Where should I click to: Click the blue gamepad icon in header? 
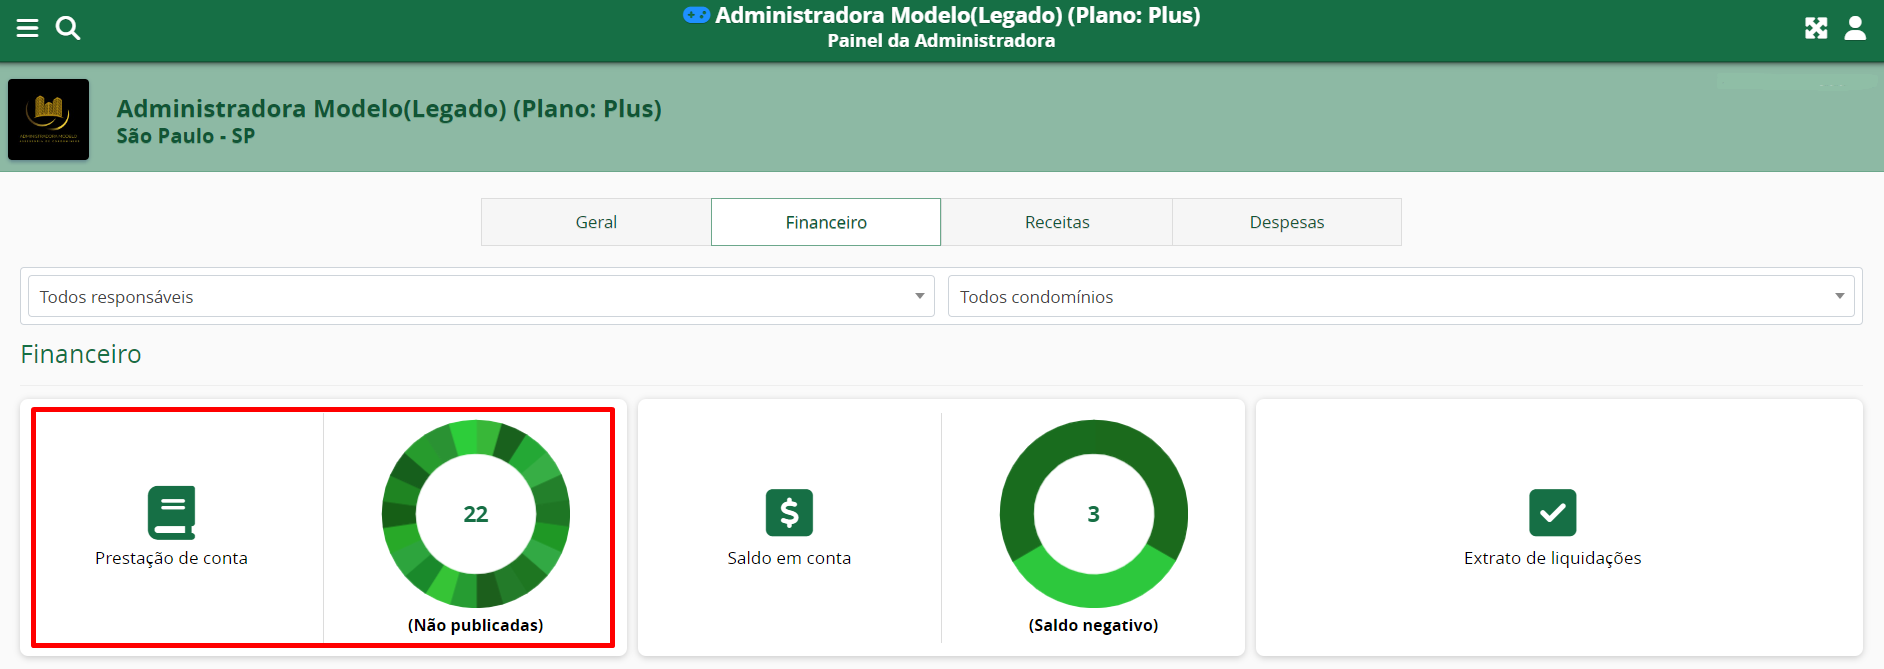point(696,15)
